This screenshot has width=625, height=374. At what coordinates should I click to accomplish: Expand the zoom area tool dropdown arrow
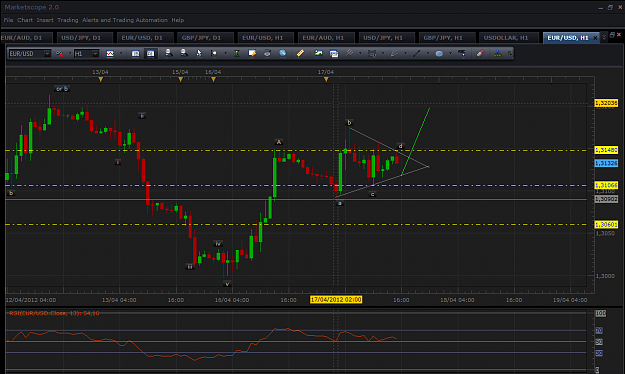pyautogui.click(x=225, y=53)
